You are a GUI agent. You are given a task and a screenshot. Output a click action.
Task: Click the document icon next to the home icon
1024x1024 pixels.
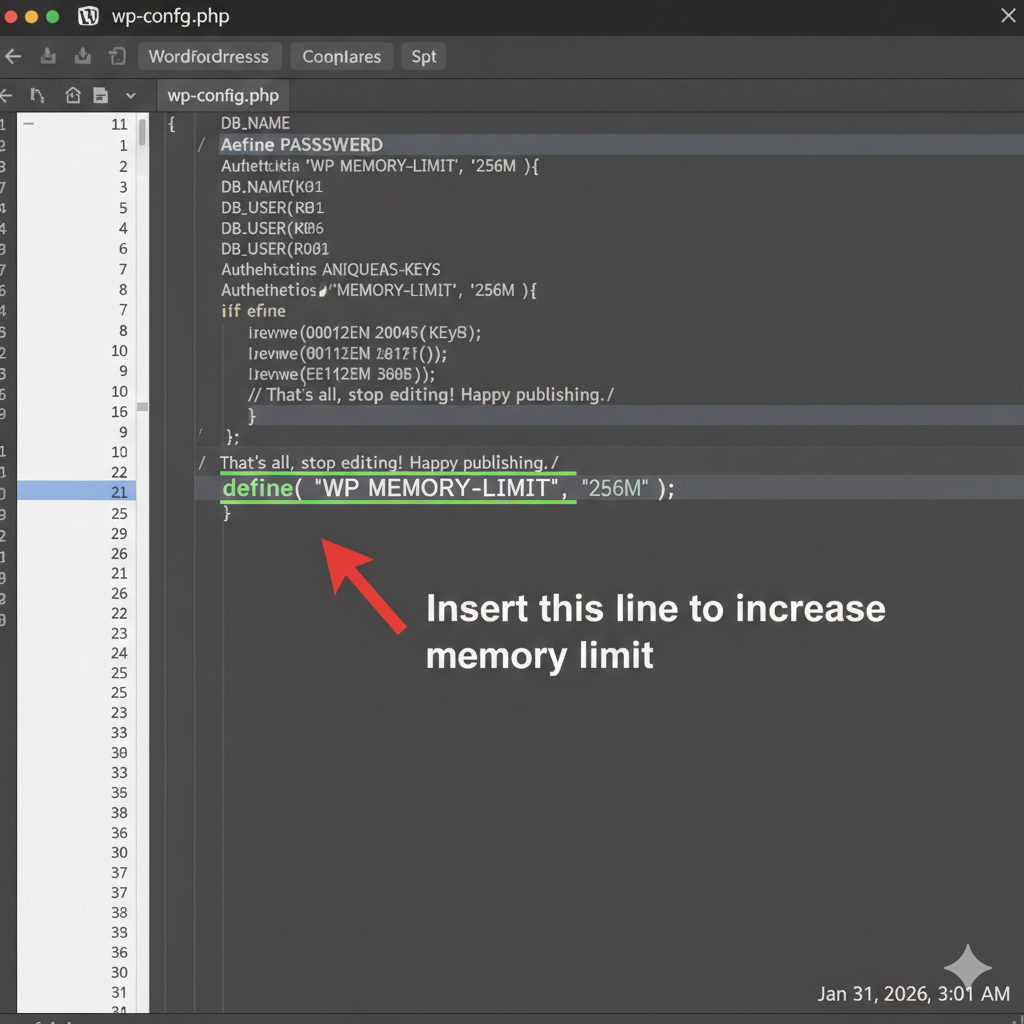(101, 95)
